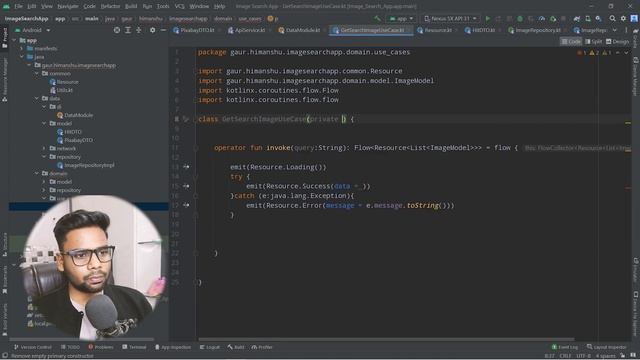Open Device Manager phone icon in toolbar
The image size is (640, 360).
click(588, 19)
